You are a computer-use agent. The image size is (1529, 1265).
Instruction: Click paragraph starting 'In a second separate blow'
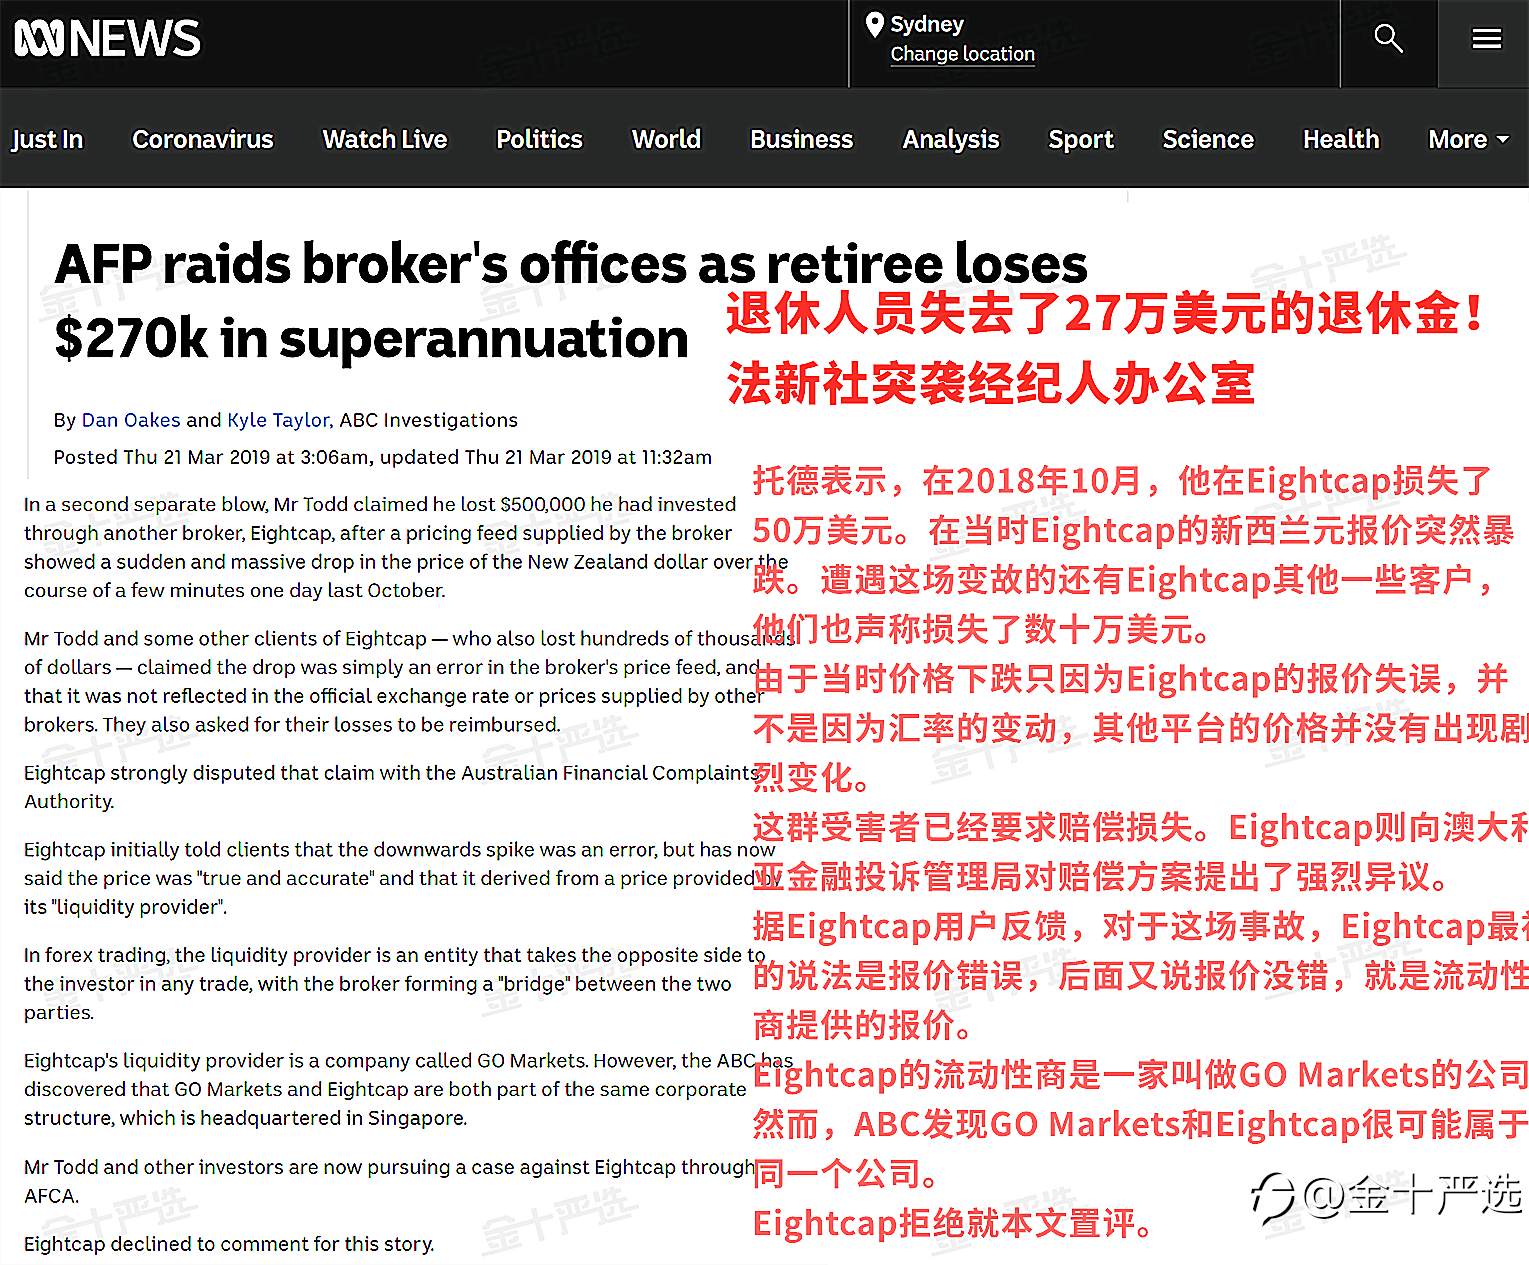coord(406,547)
